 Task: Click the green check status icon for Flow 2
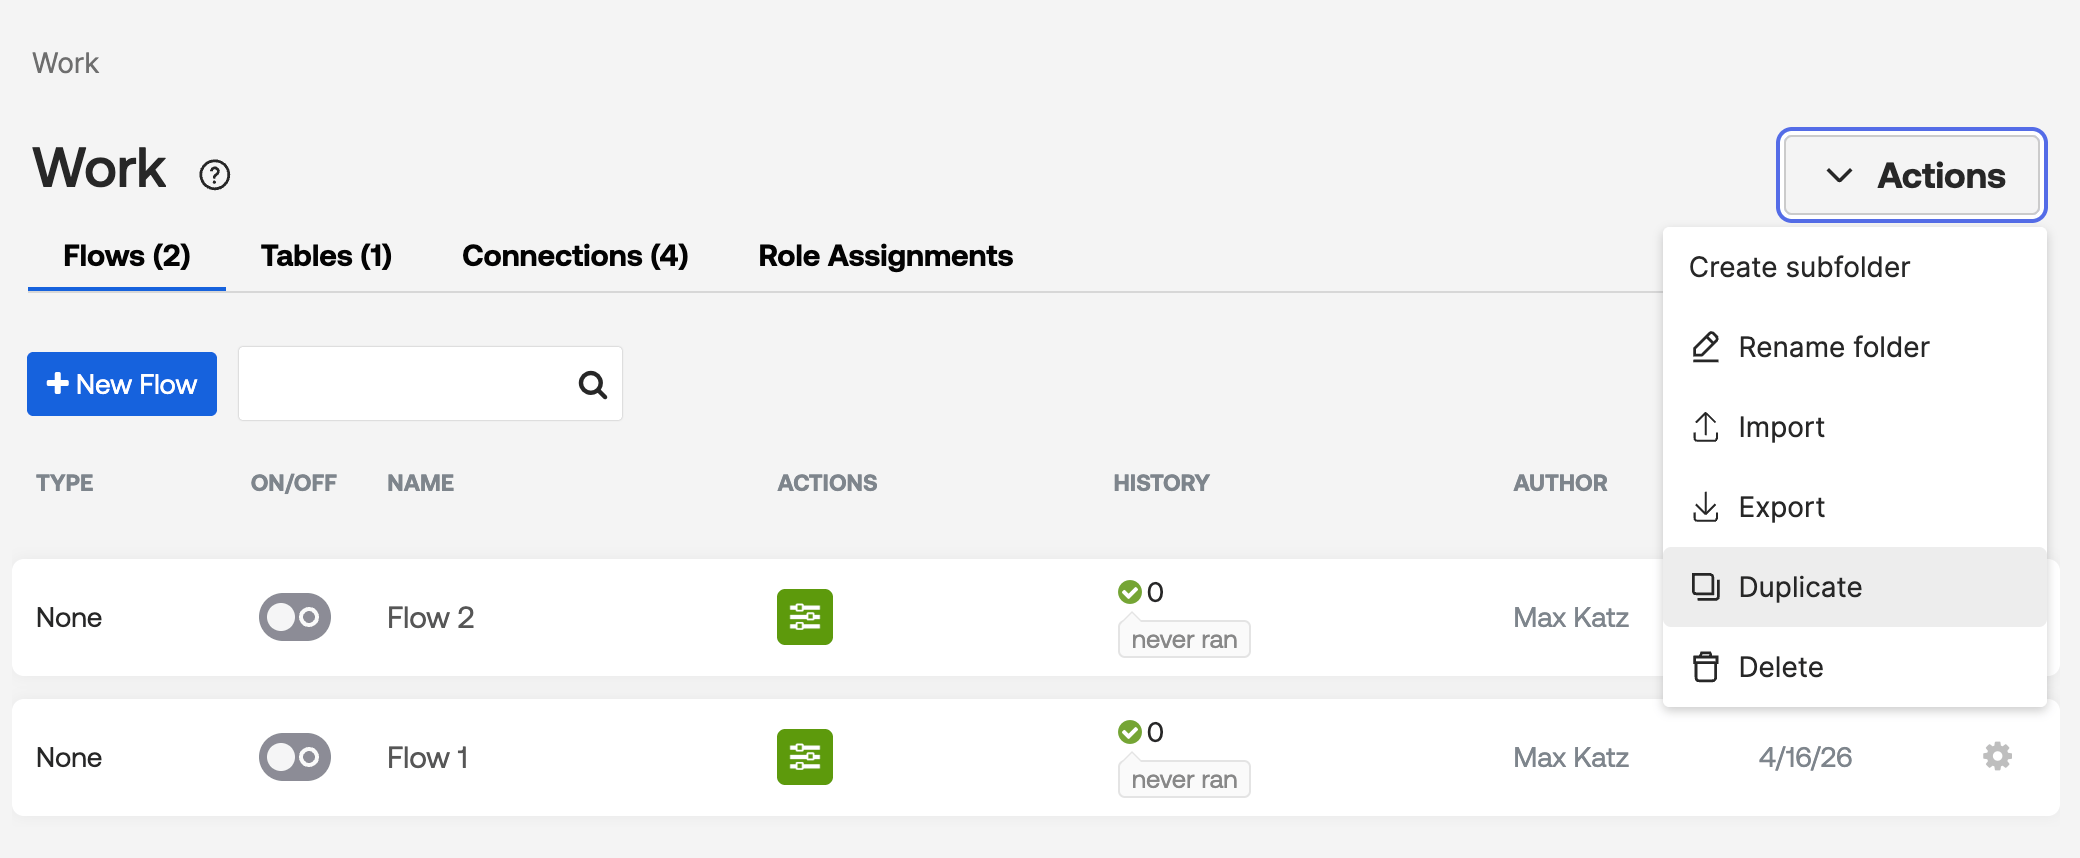[1130, 592]
